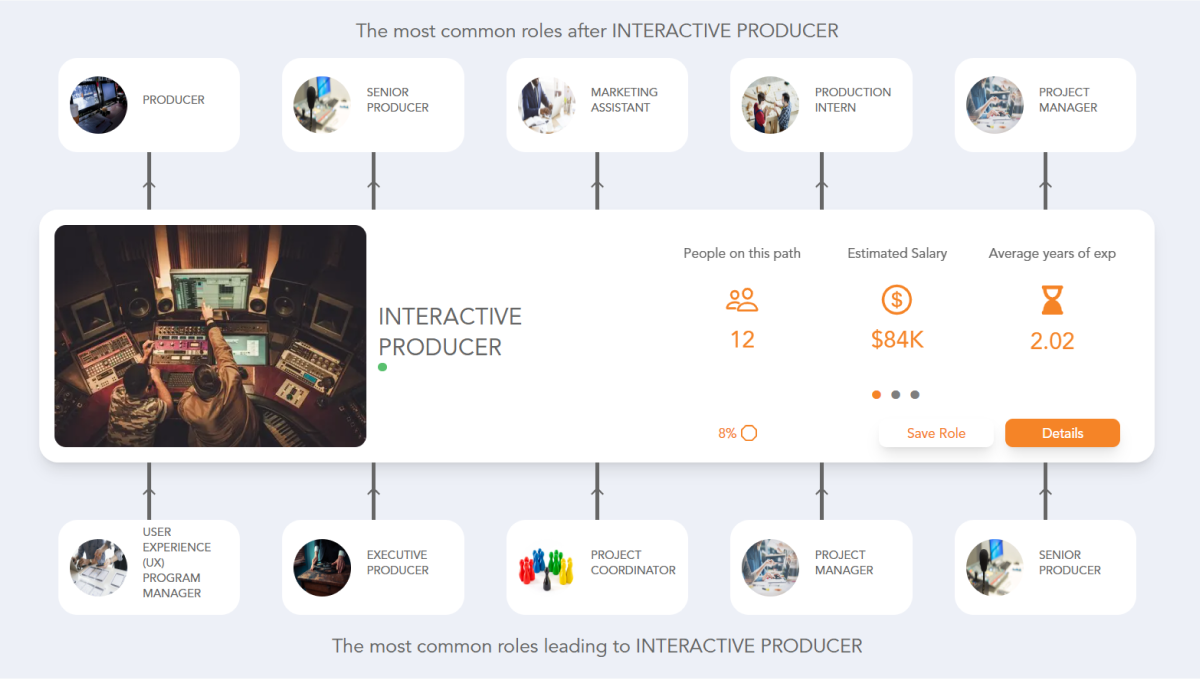The image size is (1200, 679).
Task: Select the Marketing Assistant avatar icon
Action: click(546, 104)
